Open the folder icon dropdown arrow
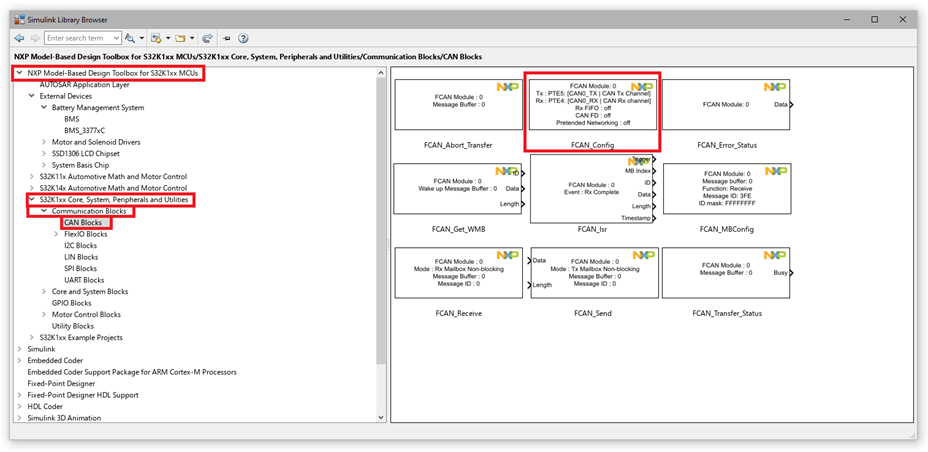The height and width of the screenshot is (452, 928). [192, 38]
